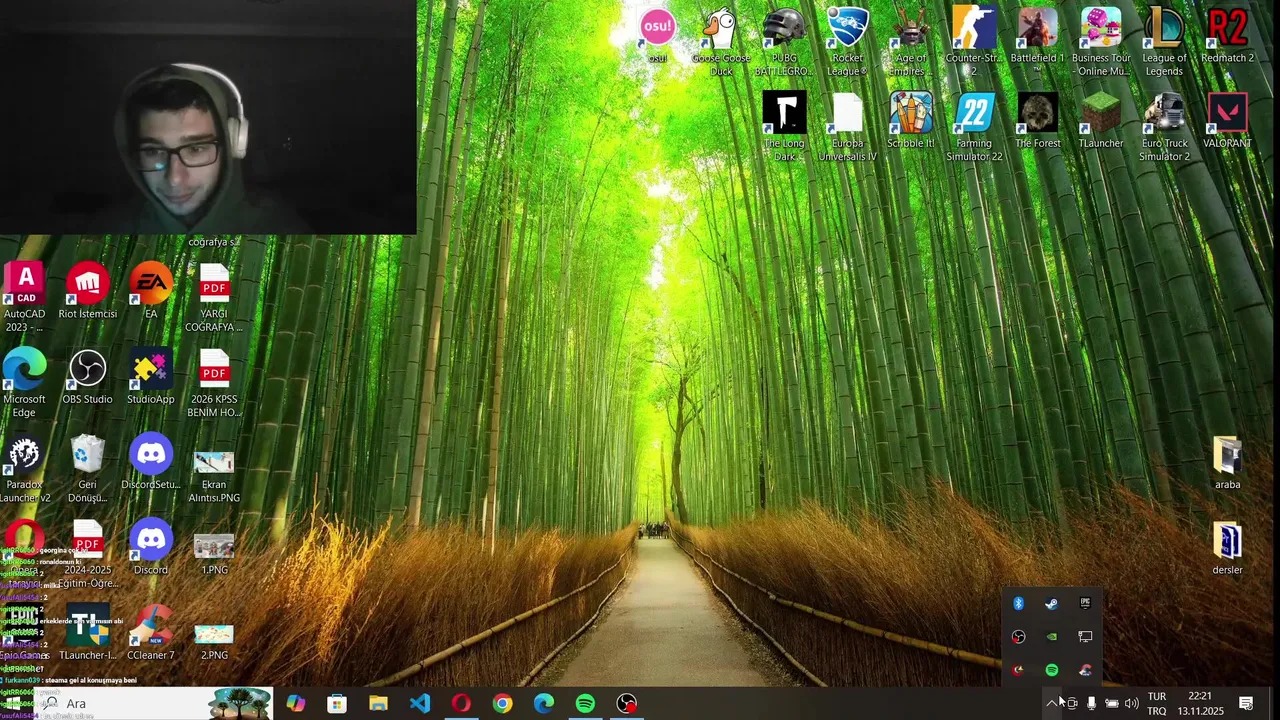The width and height of the screenshot is (1280, 720).
Task: Open the Redmatch 2 desktop icon
Action: click(1227, 37)
